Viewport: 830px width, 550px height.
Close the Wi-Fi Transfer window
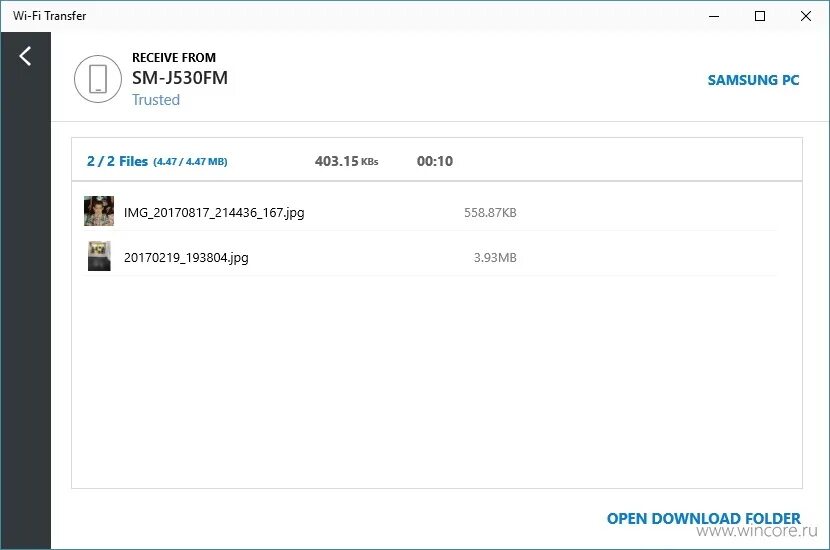coord(806,16)
